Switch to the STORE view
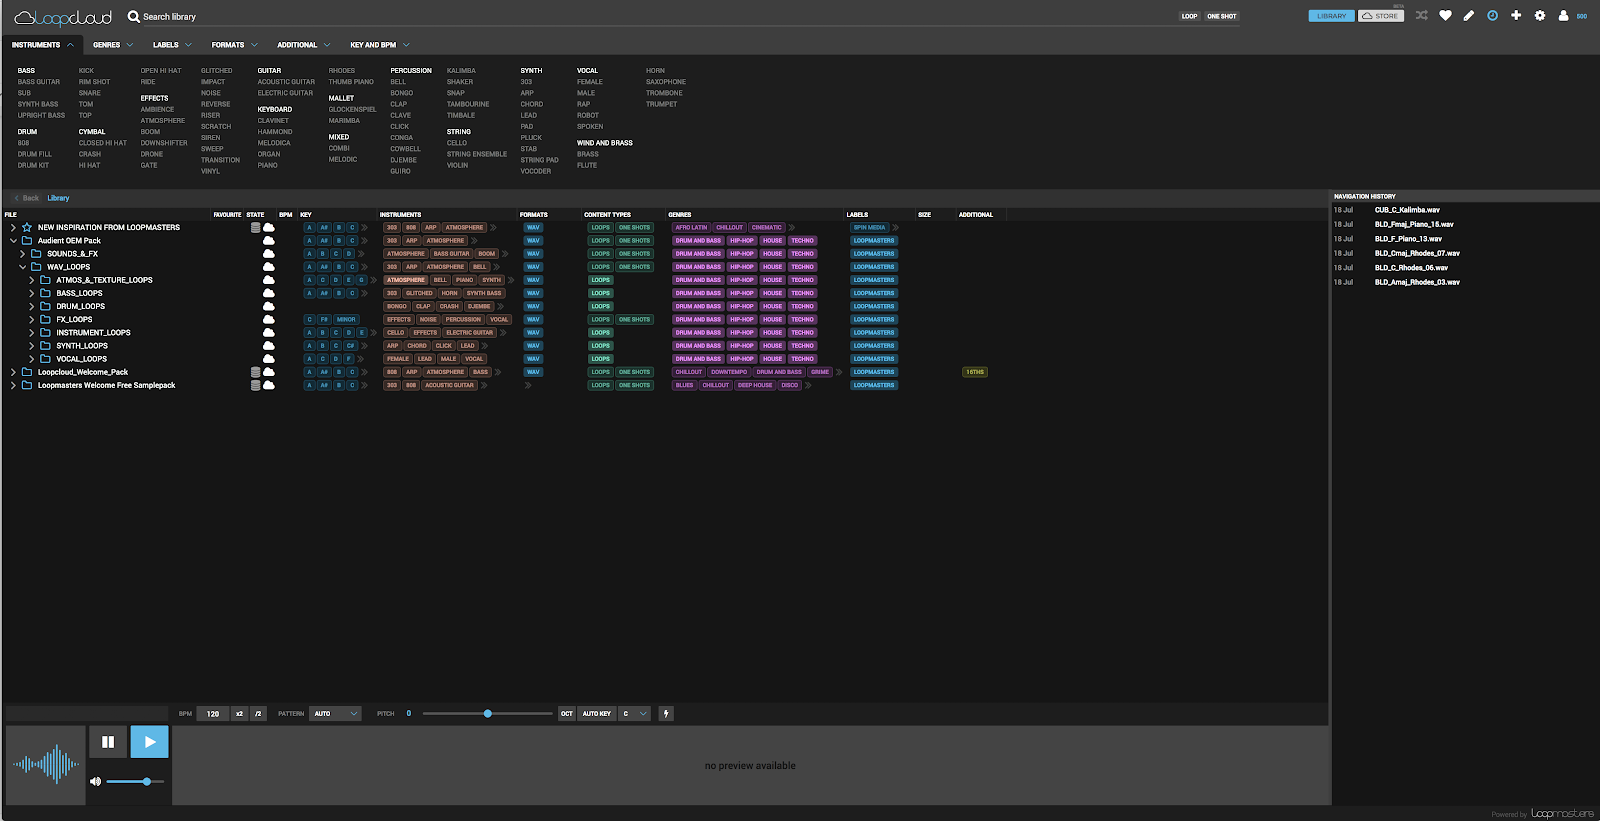 click(x=1381, y=16)
